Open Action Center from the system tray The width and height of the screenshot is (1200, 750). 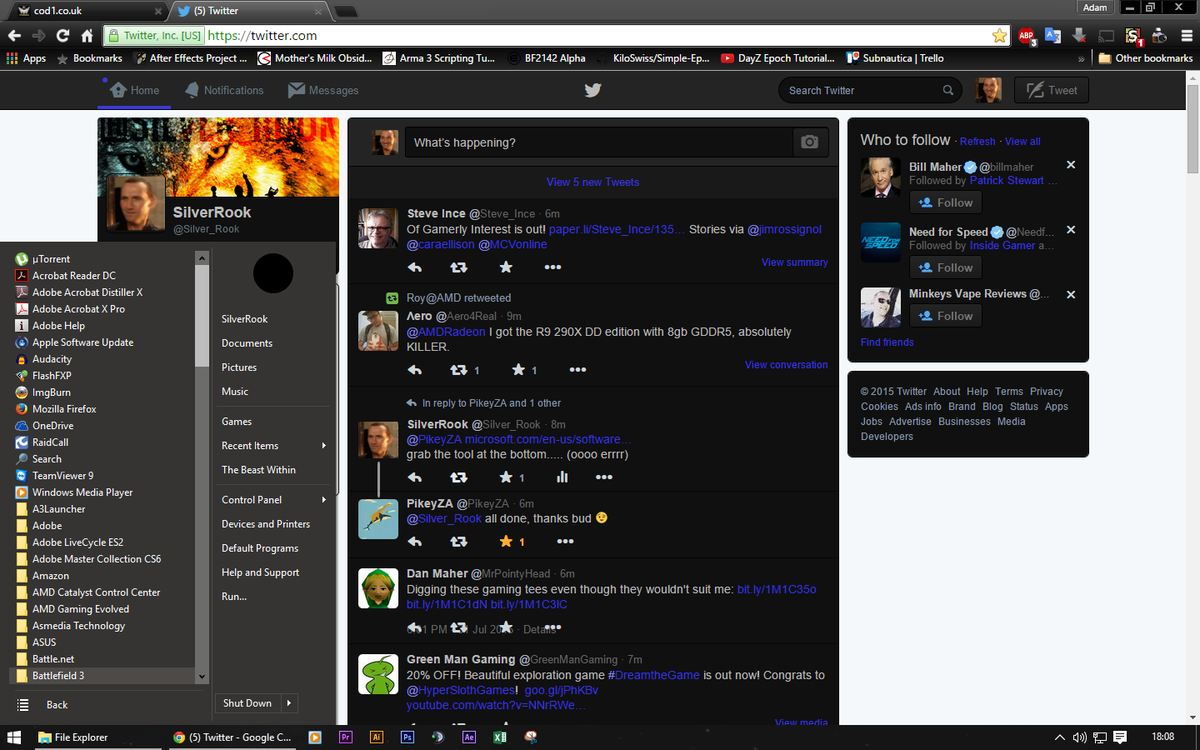pos(1121,738)
